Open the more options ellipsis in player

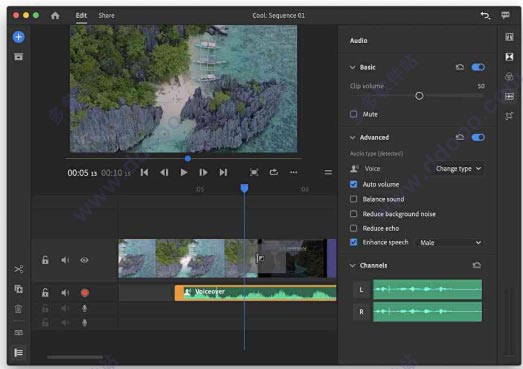point(294,172)
